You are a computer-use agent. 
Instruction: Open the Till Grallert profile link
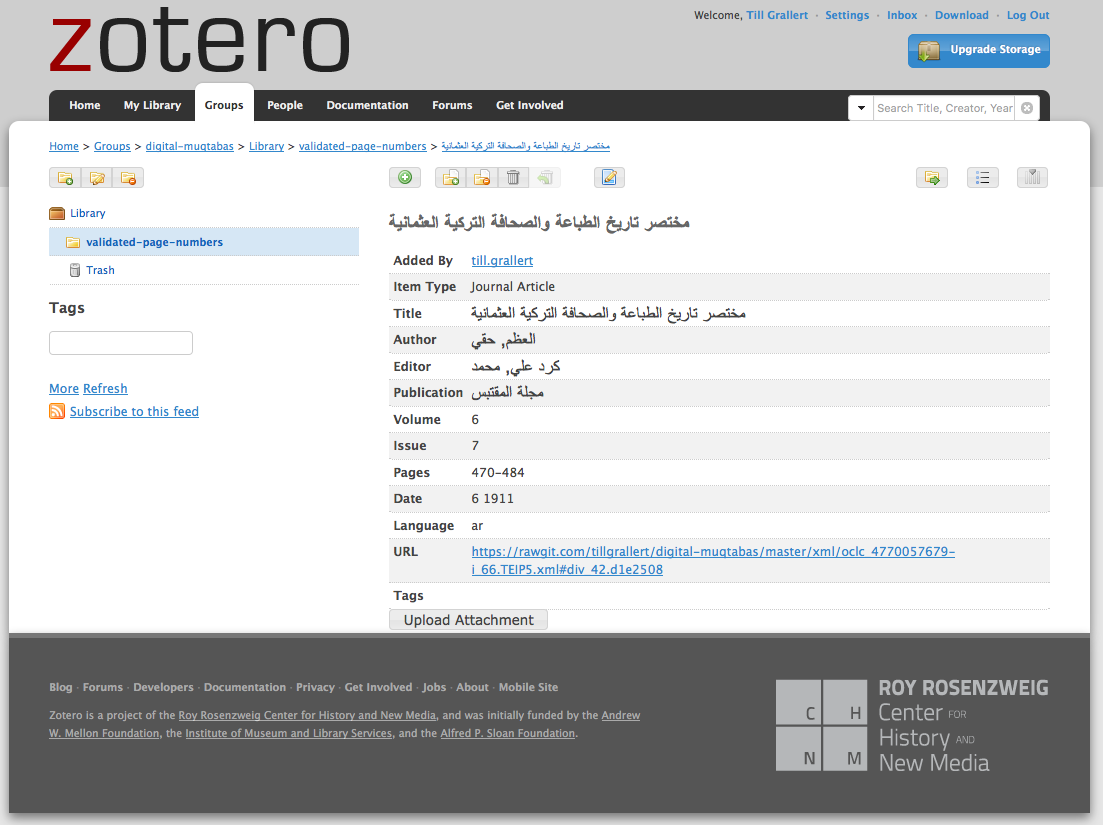point(777,15)
